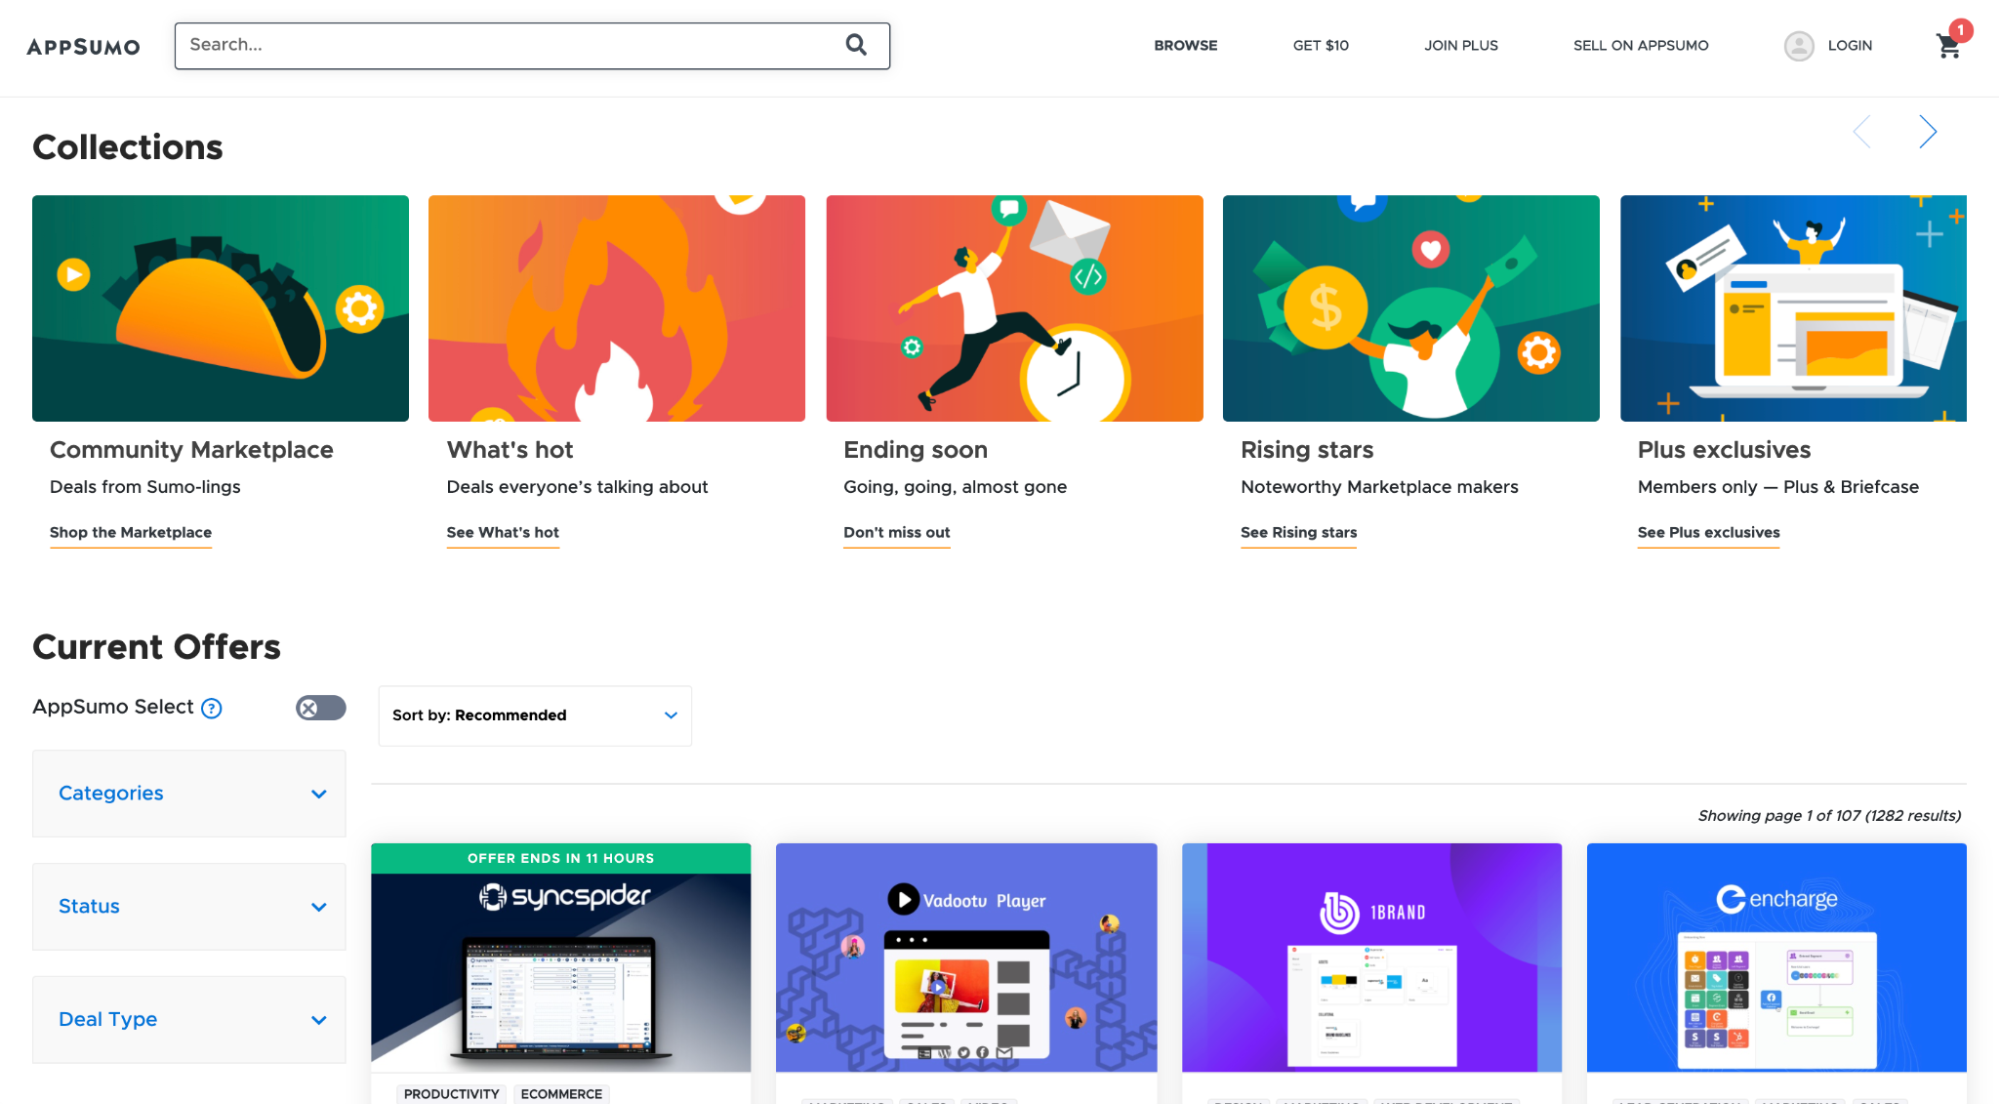Screen dimensions: 1999x1104
Task: Click SELL ON APPSUMO in the header
Action: (1640, 45)
